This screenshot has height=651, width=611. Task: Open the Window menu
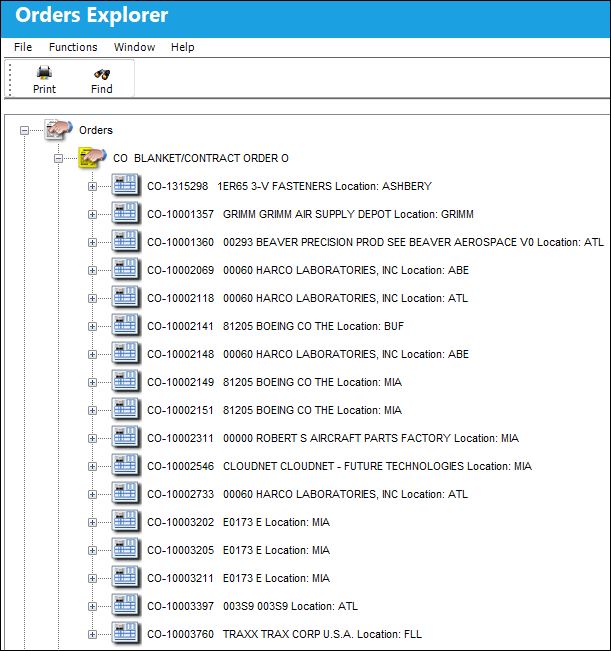[x=134, y=47]
